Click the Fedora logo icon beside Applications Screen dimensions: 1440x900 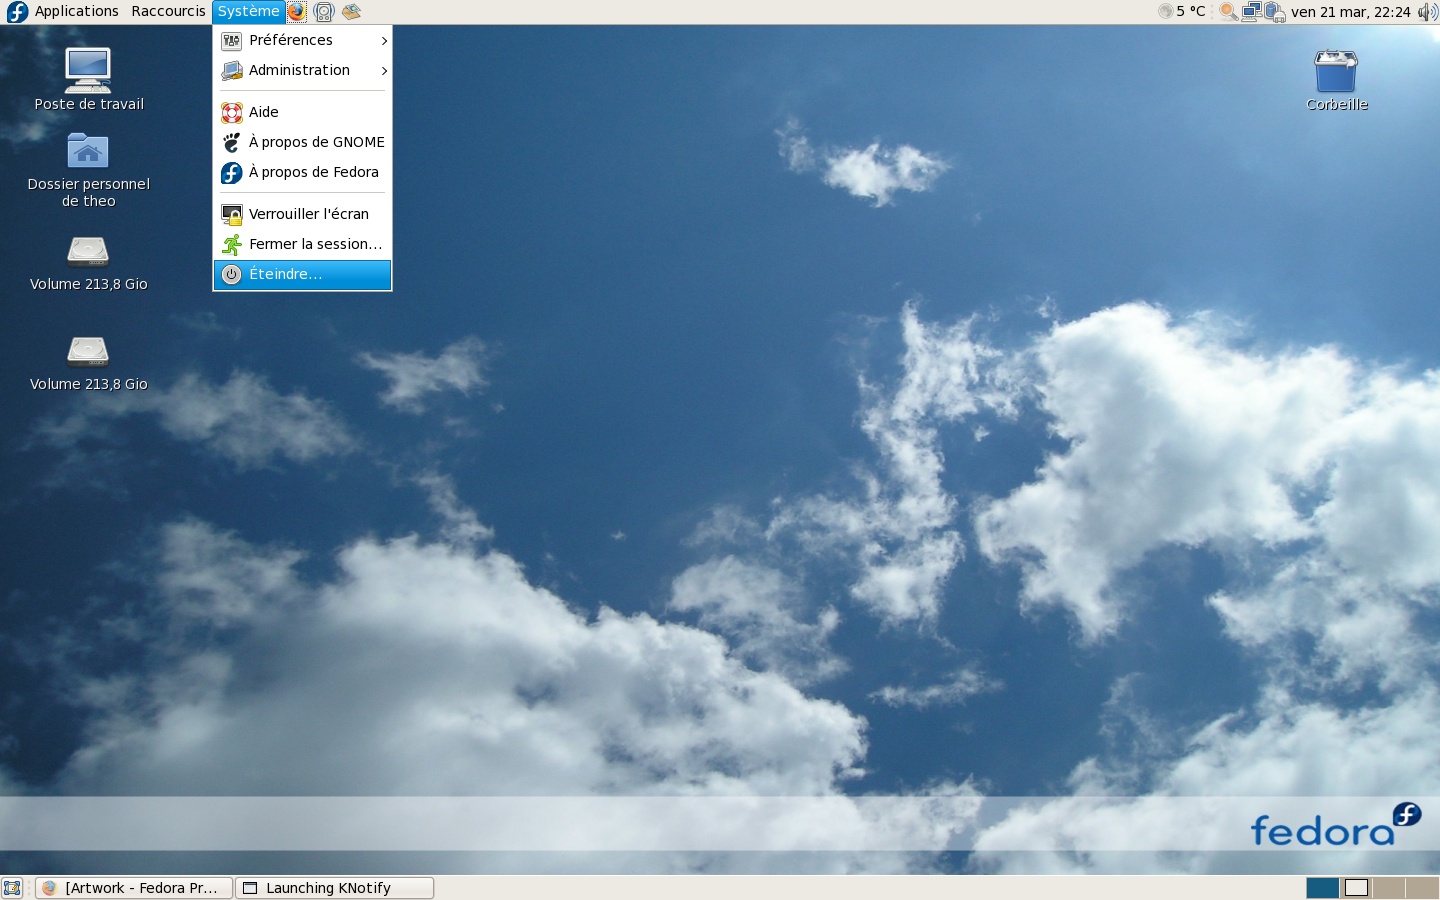[x=17, y=12]
